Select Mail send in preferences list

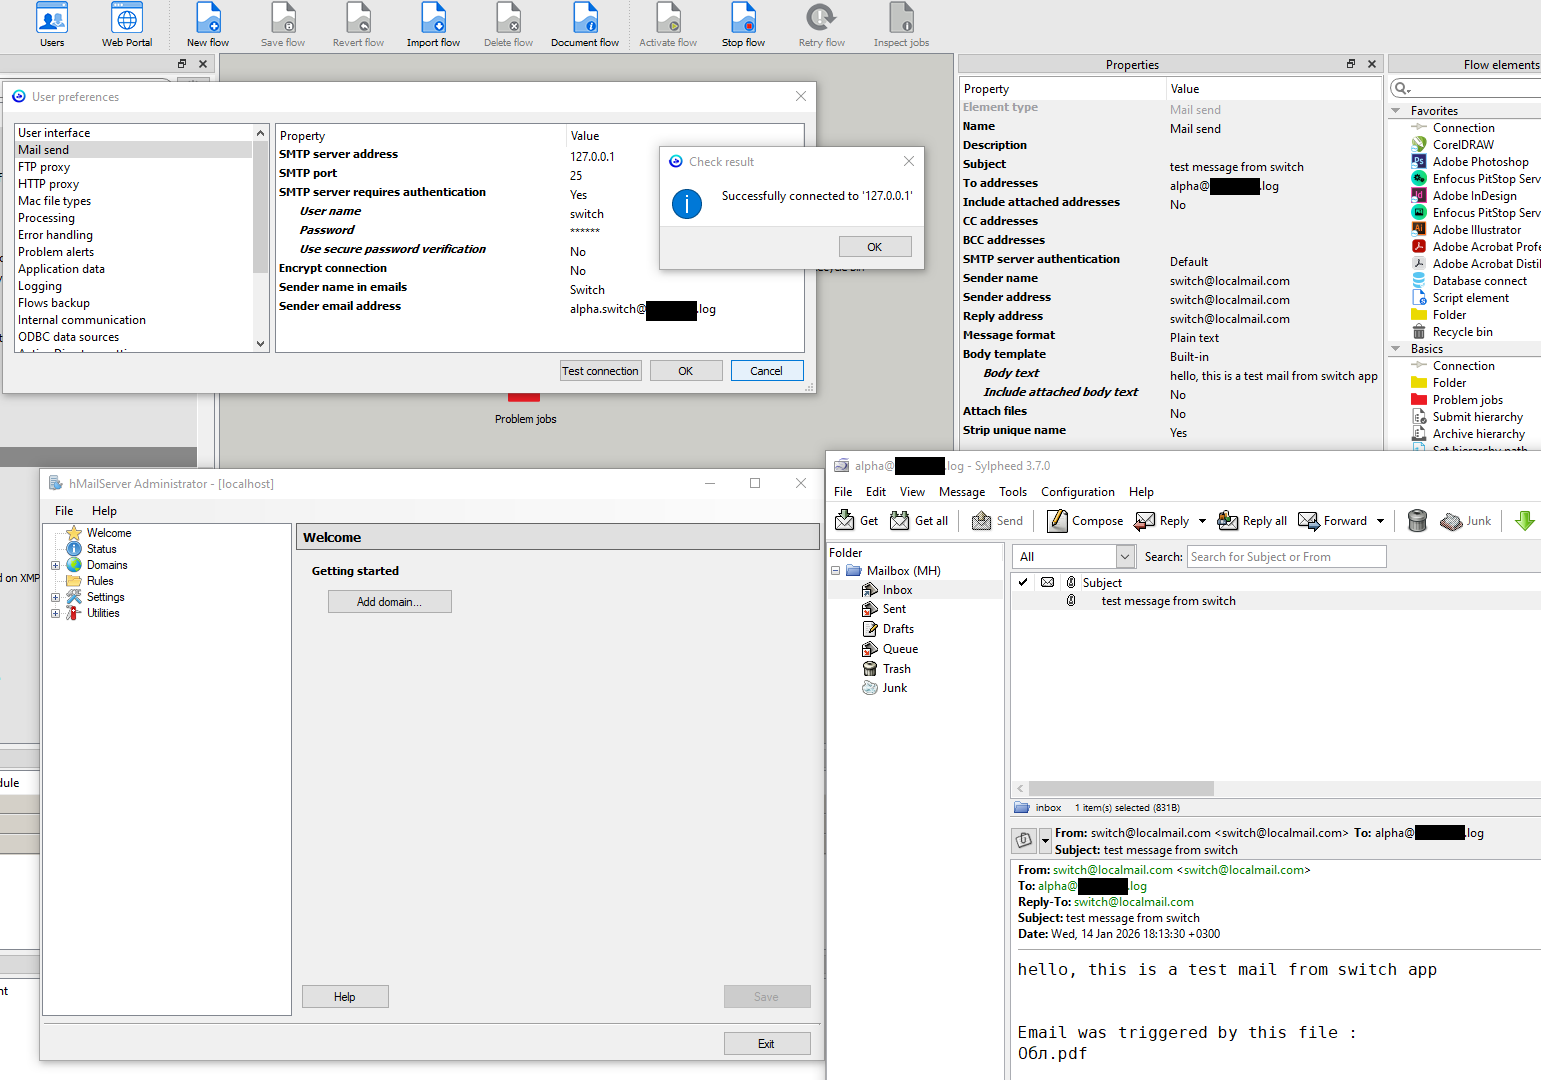44,150
